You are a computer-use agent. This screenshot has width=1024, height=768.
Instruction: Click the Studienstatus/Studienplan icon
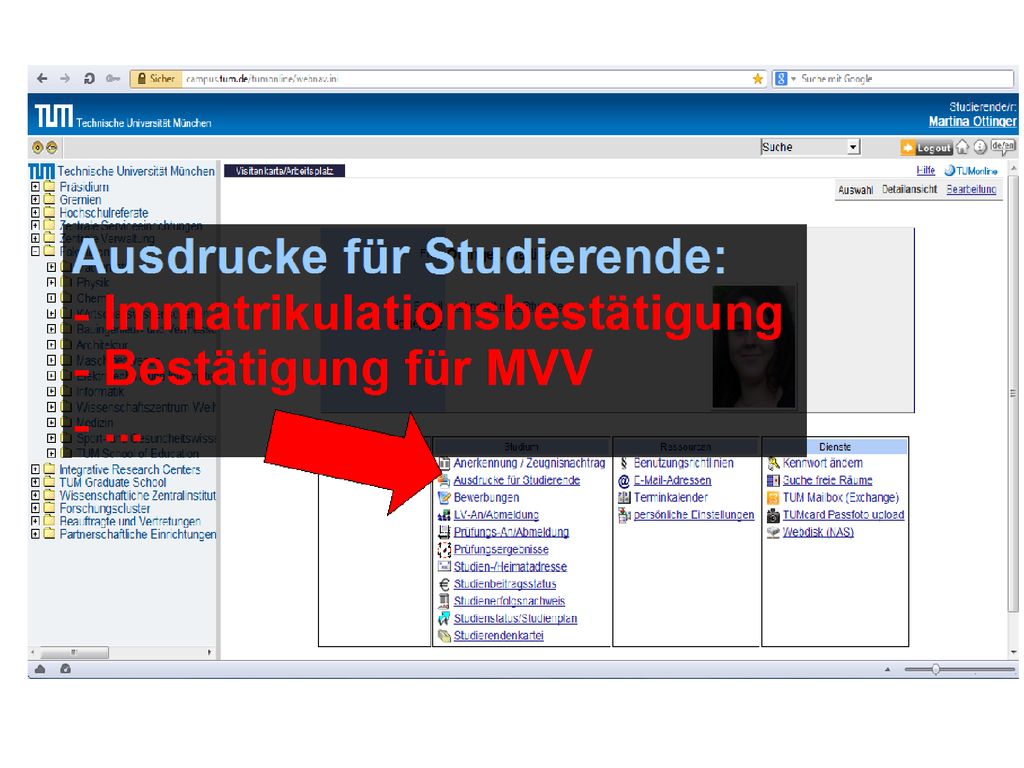(x=444, y=618)
